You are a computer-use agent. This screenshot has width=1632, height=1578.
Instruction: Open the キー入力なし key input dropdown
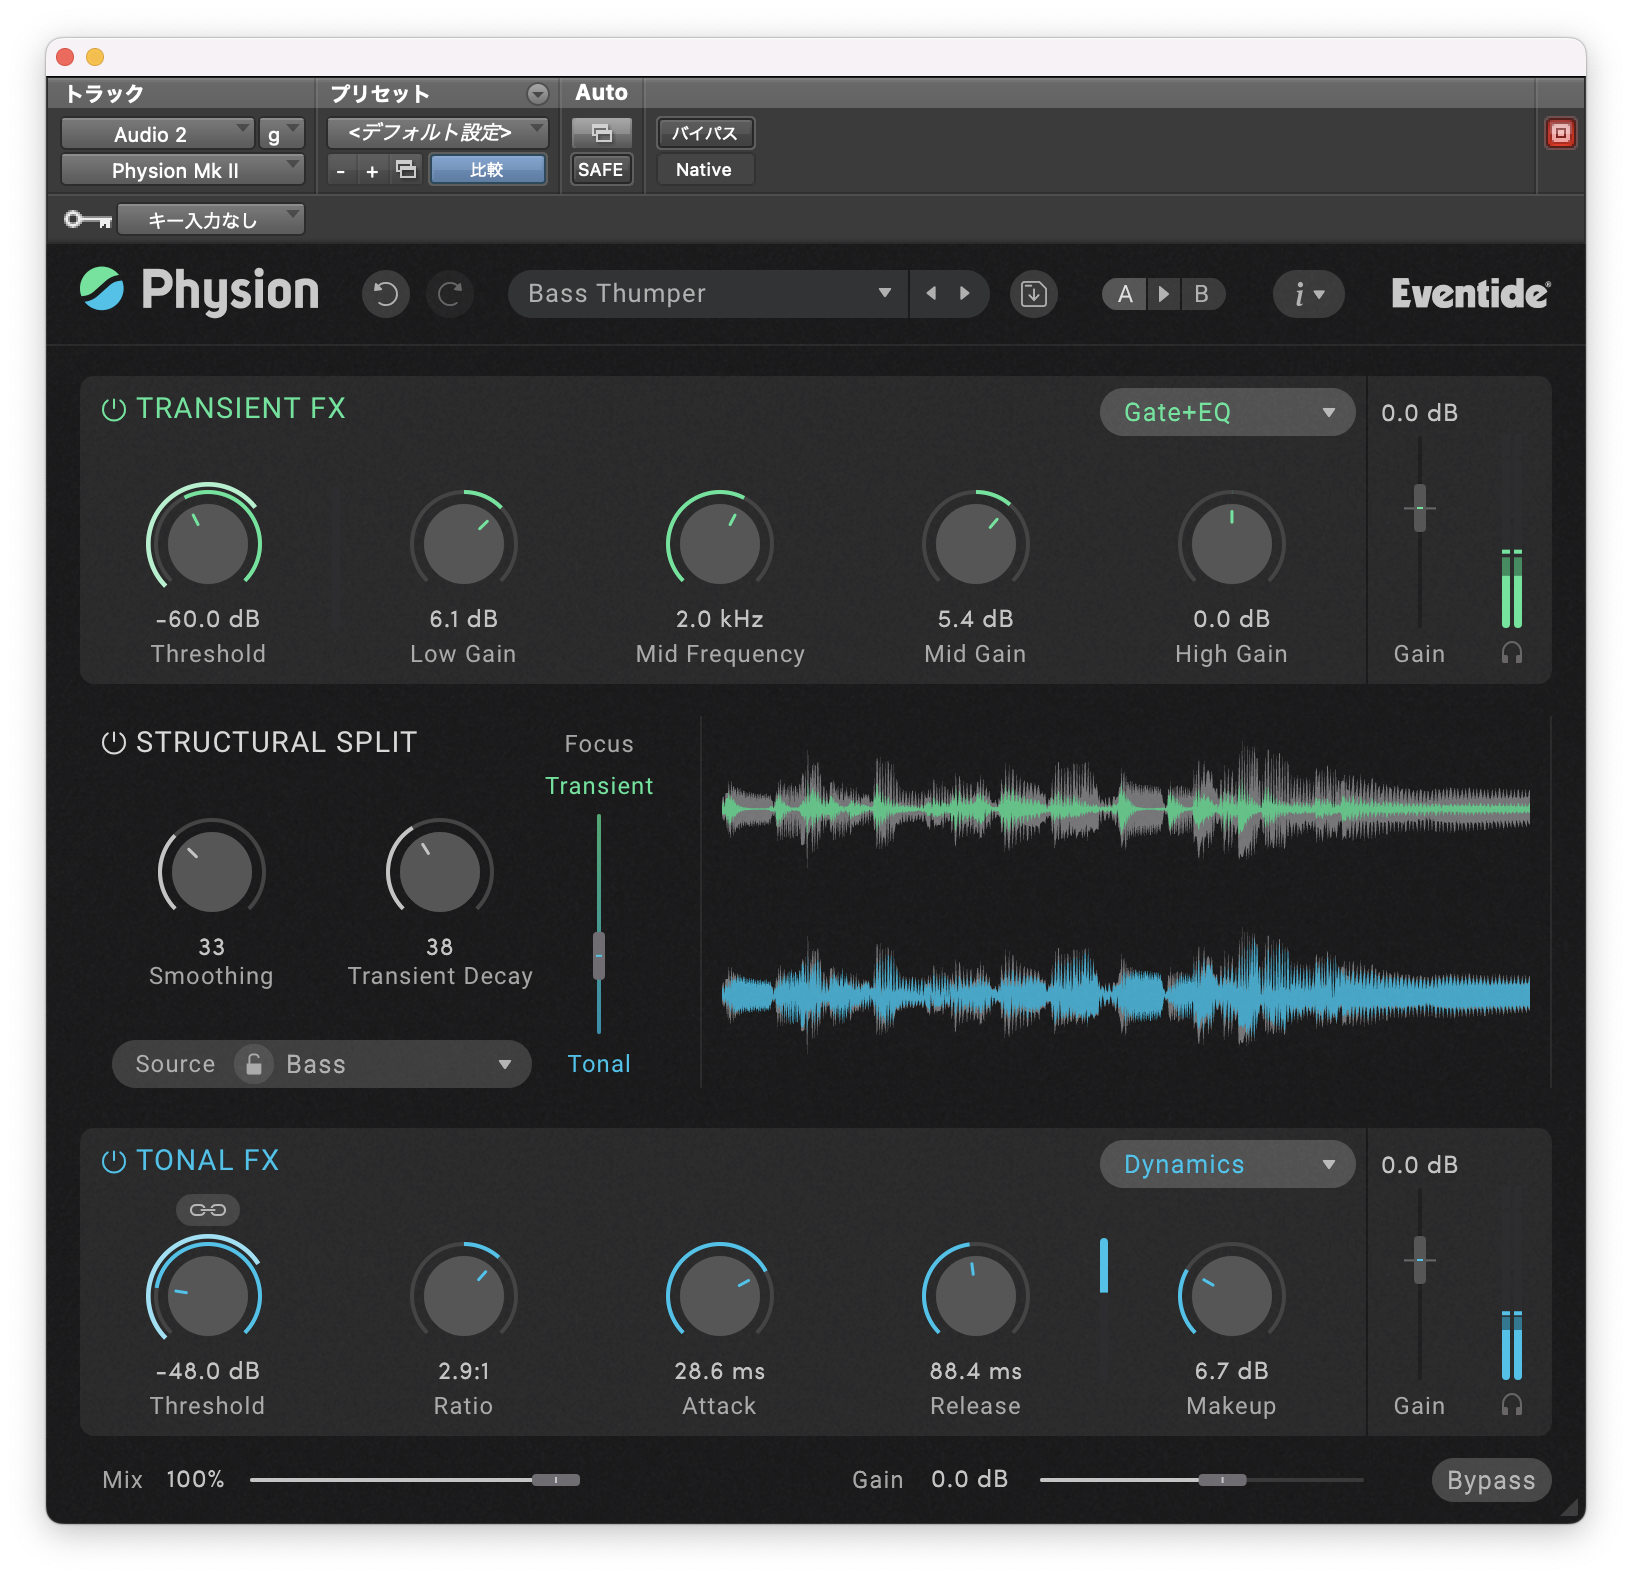[211, 219]
